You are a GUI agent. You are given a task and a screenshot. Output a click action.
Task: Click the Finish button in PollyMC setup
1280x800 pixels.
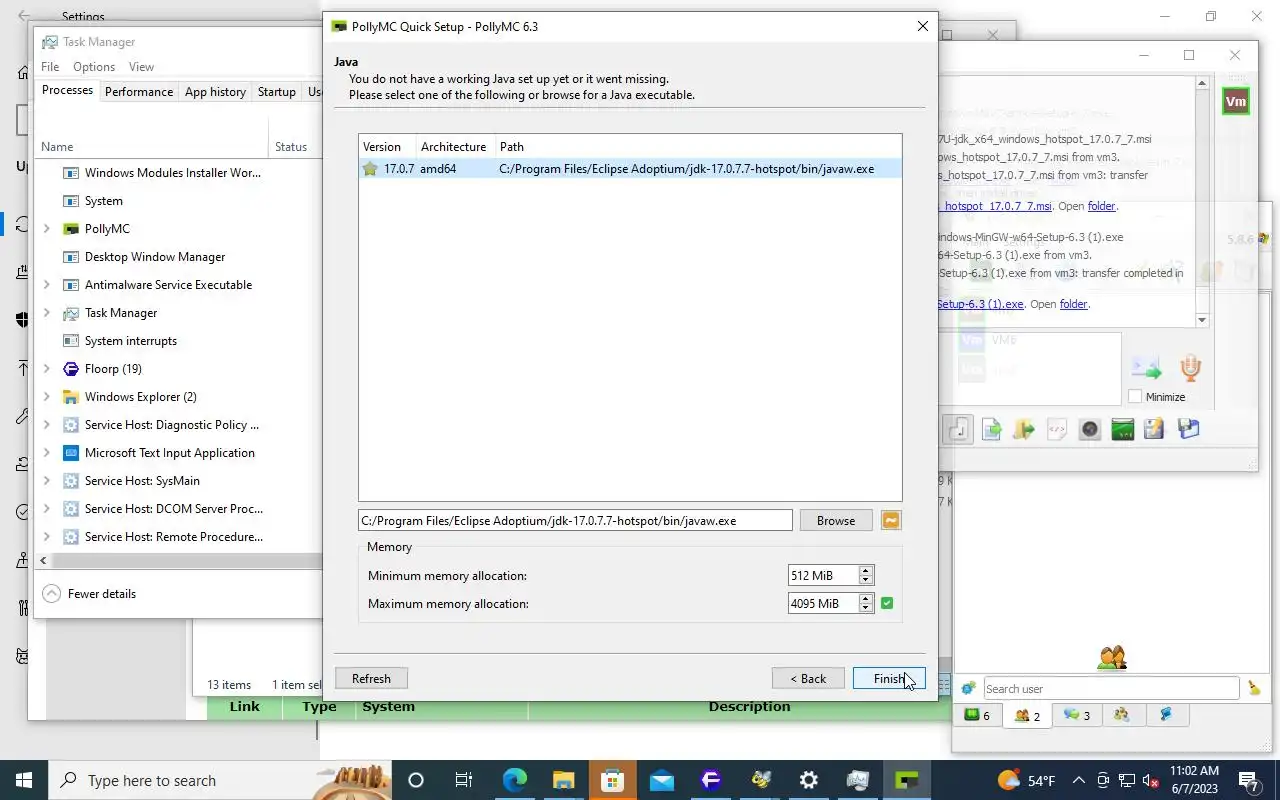point(889,678)
